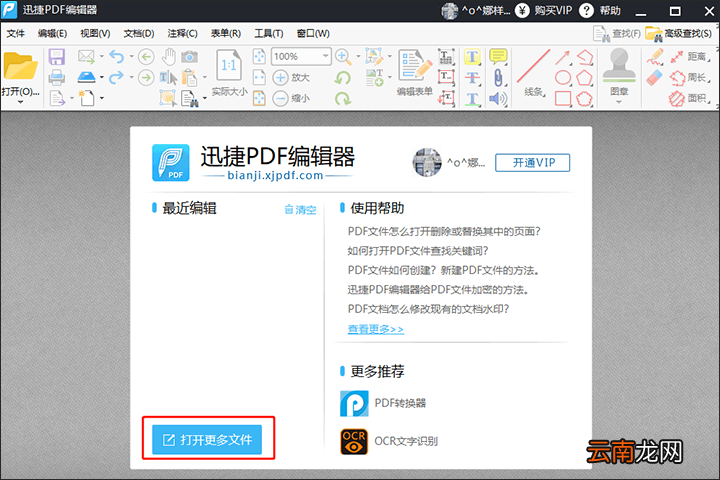This screenshot has width=720, height=480.
Task: Click the zoom out 缩小 button
Action: pyautogui.click(x=291, y=98)
